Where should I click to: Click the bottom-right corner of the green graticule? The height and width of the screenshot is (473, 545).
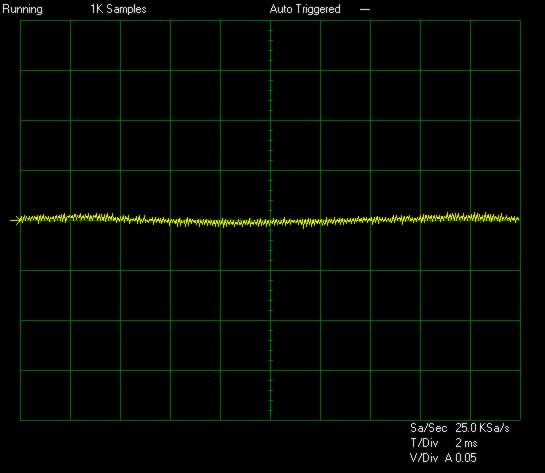pyautogui.click(x=520, y=420)
